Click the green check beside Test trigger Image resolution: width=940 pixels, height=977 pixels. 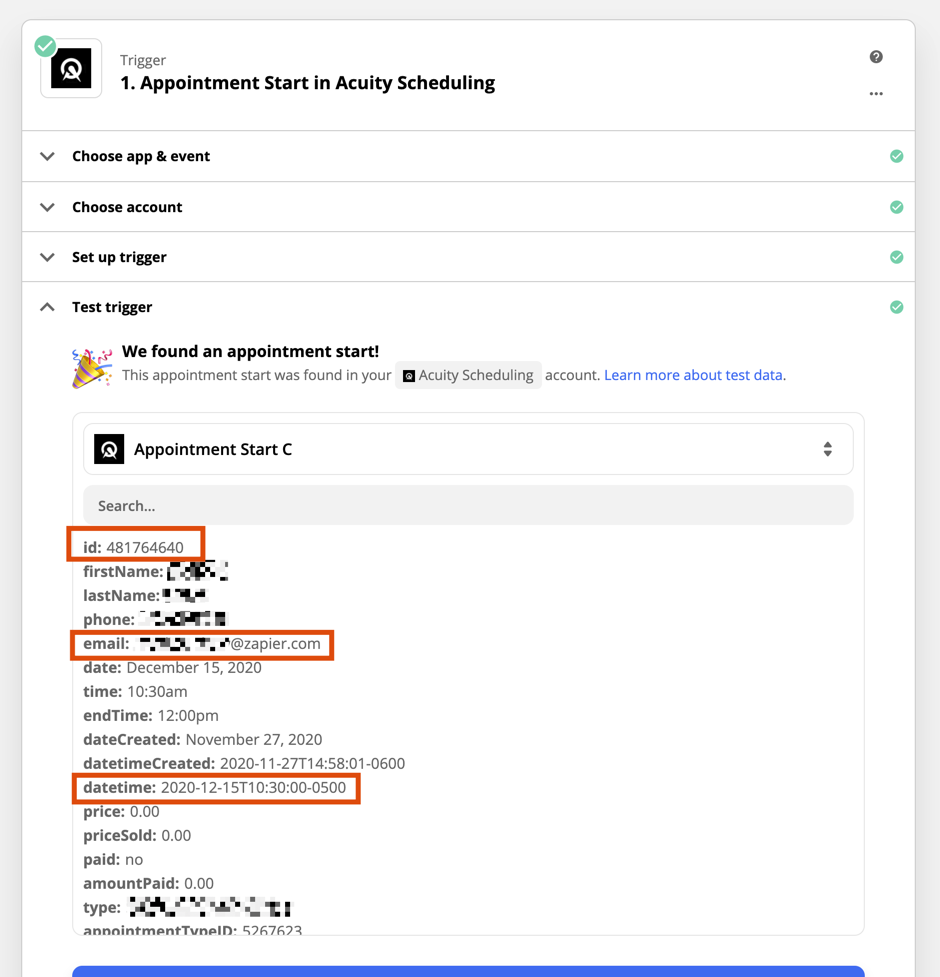point(896,307)
